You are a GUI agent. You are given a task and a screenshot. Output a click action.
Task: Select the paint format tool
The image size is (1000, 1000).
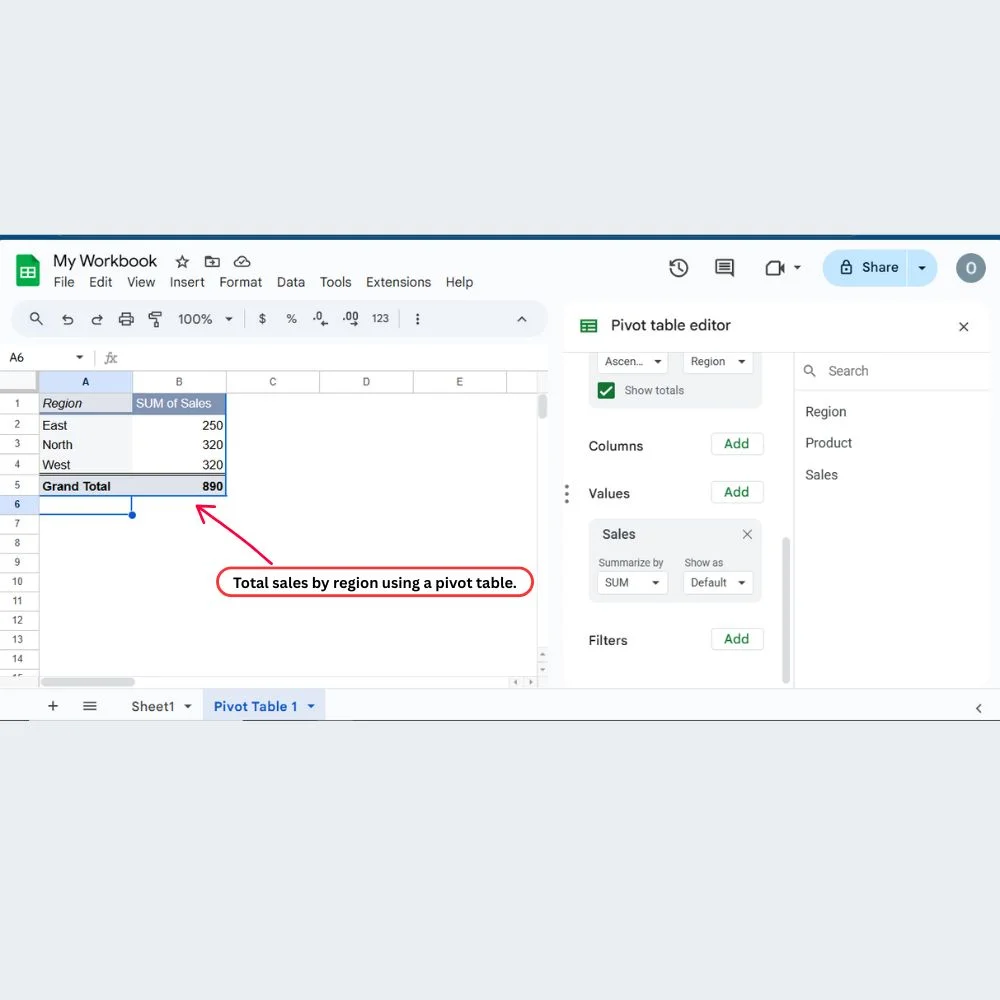click(x=155, y=319)
